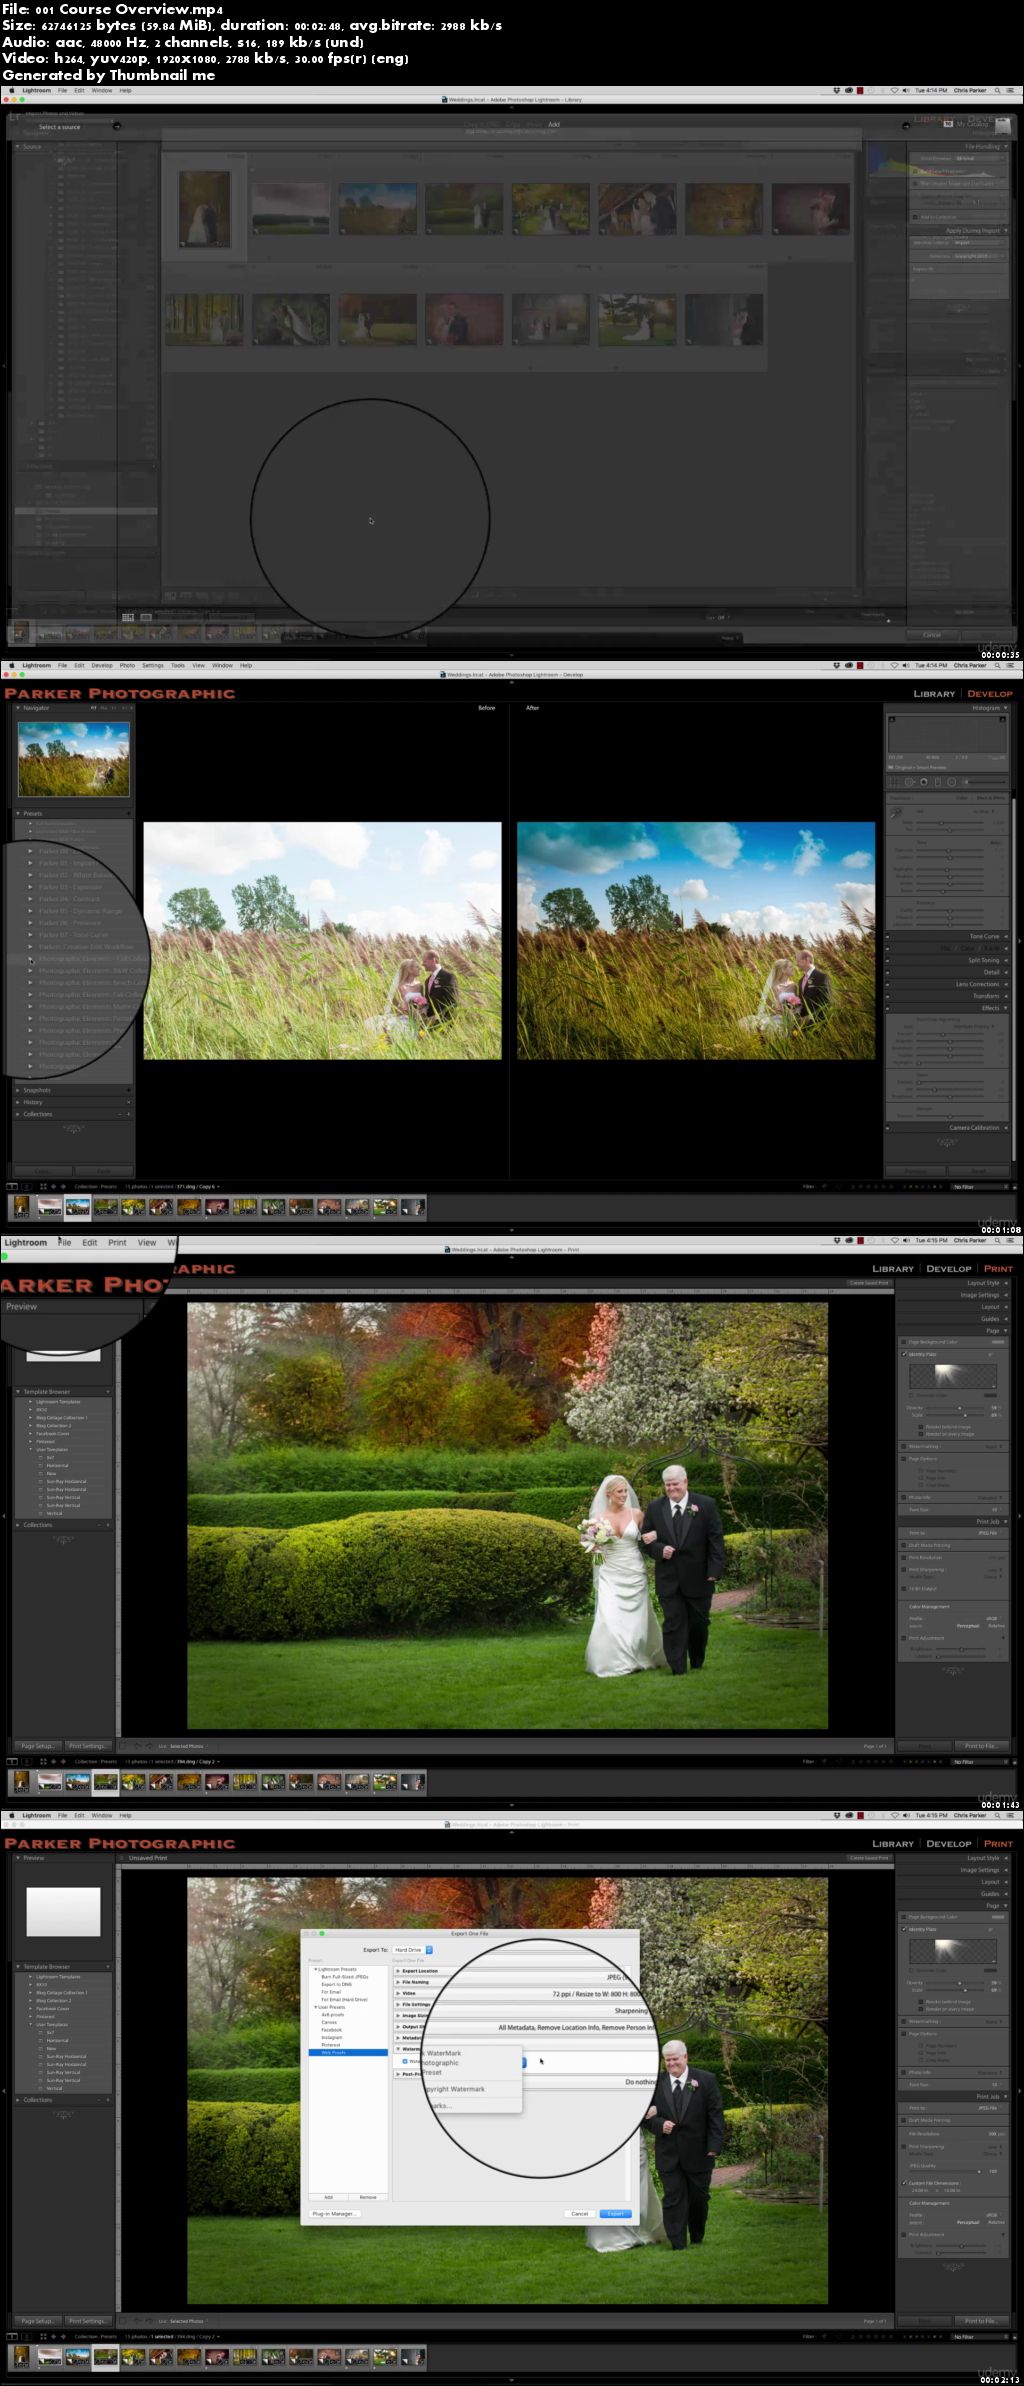The height and width of the screenshot is (2386, 1024).
Task: Switch to Library module in 00:01:08 frame
Action: [934, 693]
